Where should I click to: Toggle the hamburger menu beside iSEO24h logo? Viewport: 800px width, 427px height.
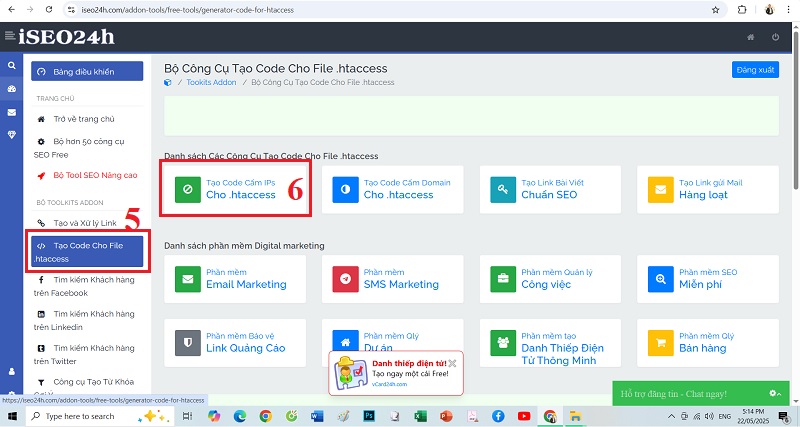point(10,36)
